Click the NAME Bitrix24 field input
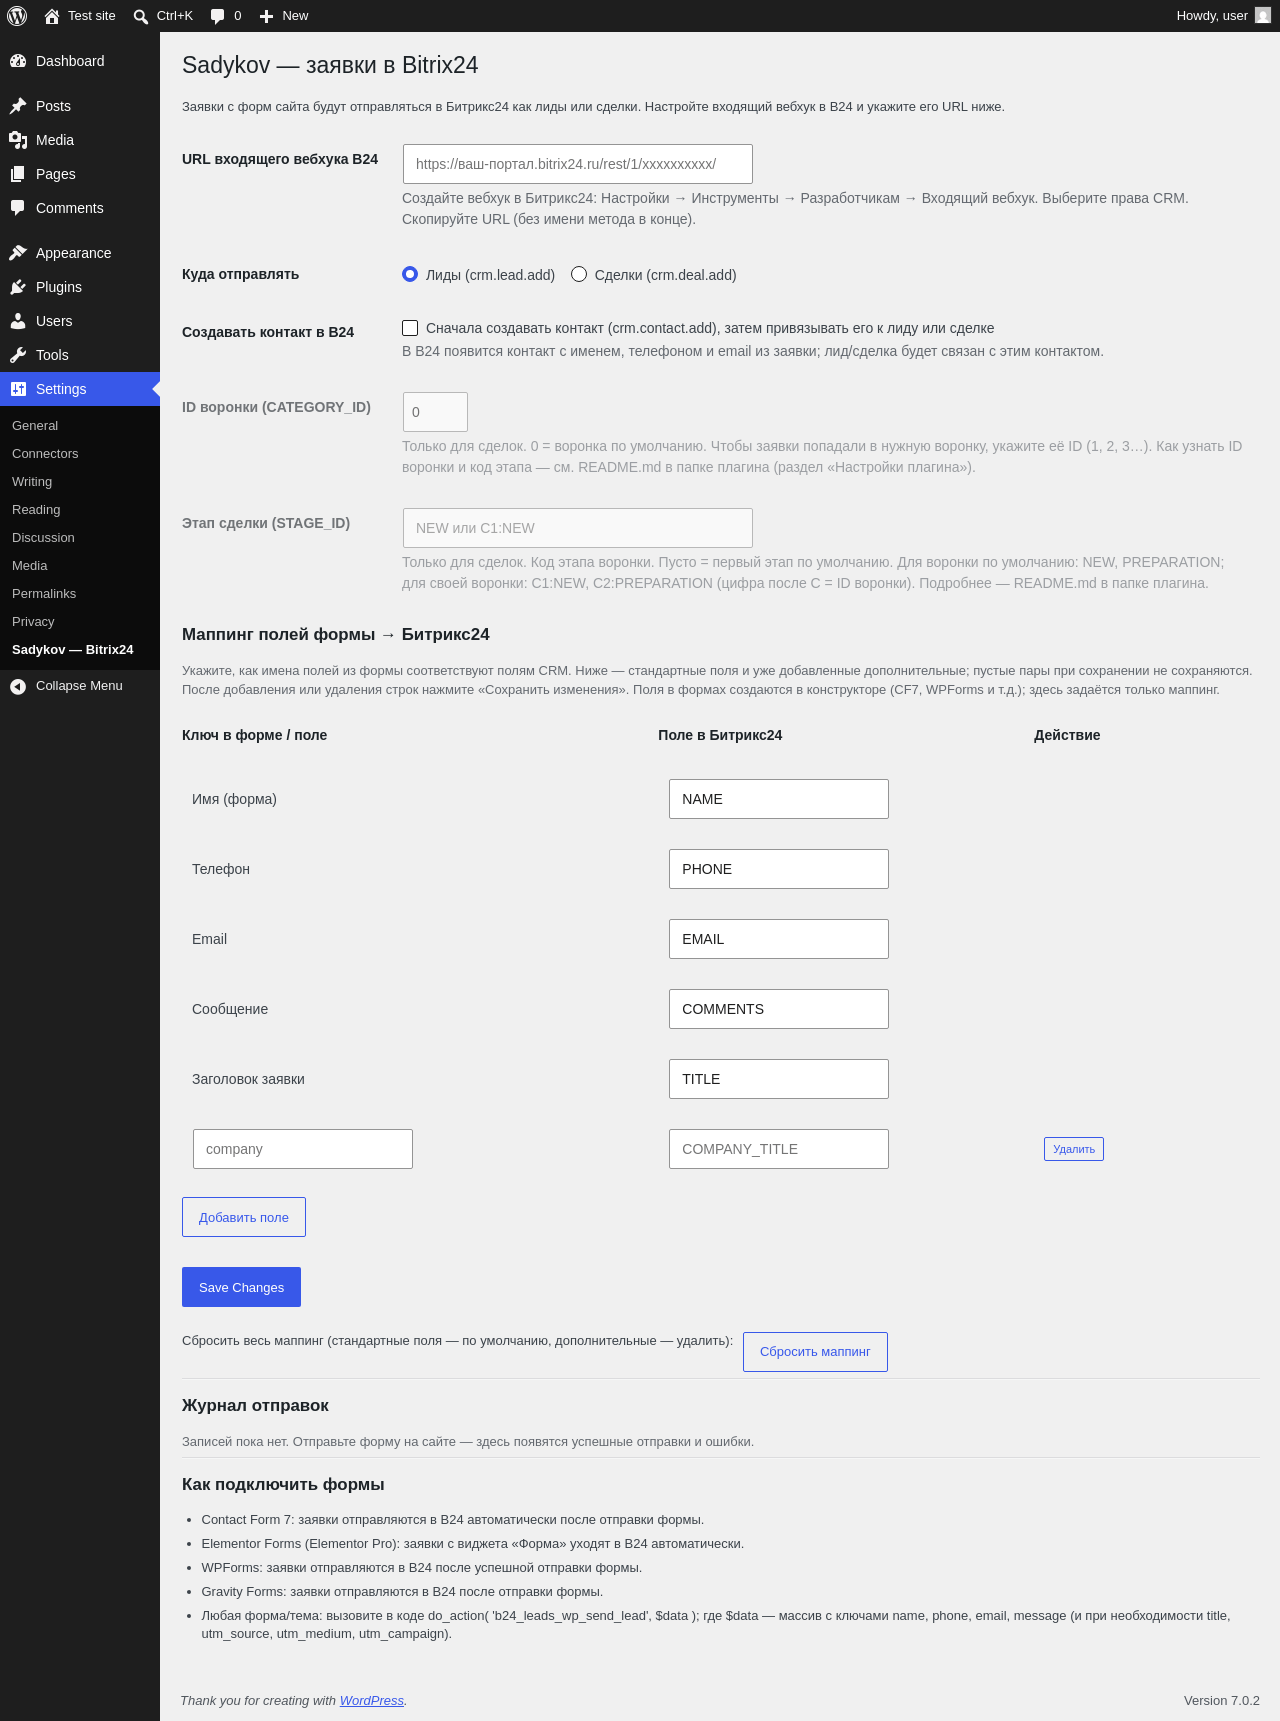1280x1721 pixels. (x=779, y=799)
